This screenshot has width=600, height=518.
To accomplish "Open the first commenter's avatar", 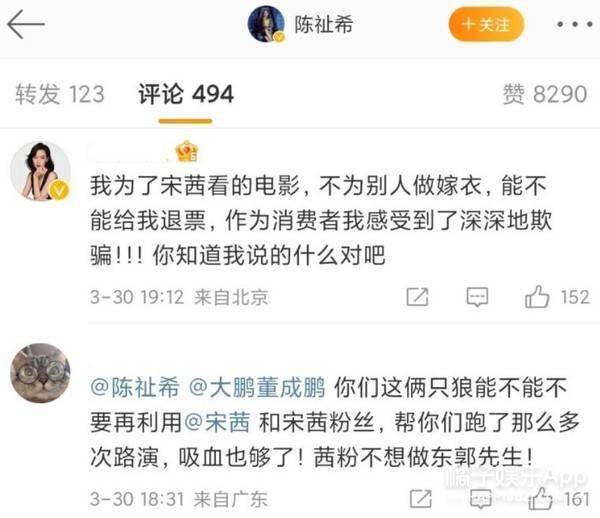I will pyautogui.click(x=40, y=171).
